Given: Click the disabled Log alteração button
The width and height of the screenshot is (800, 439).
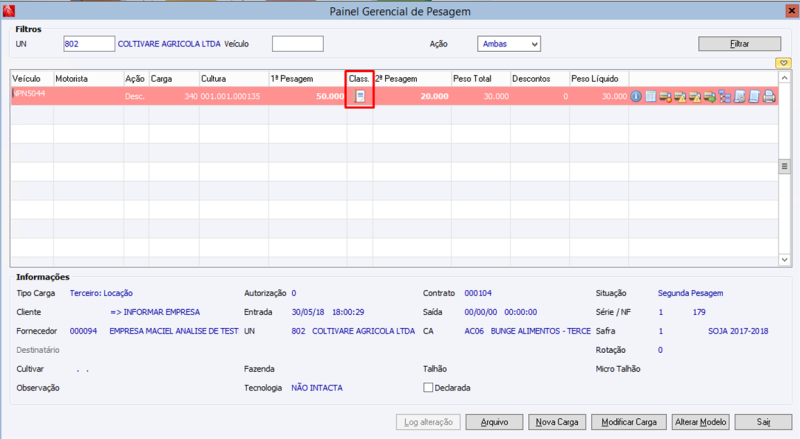Looking at the screenshot, I should (x=428, y=422).
